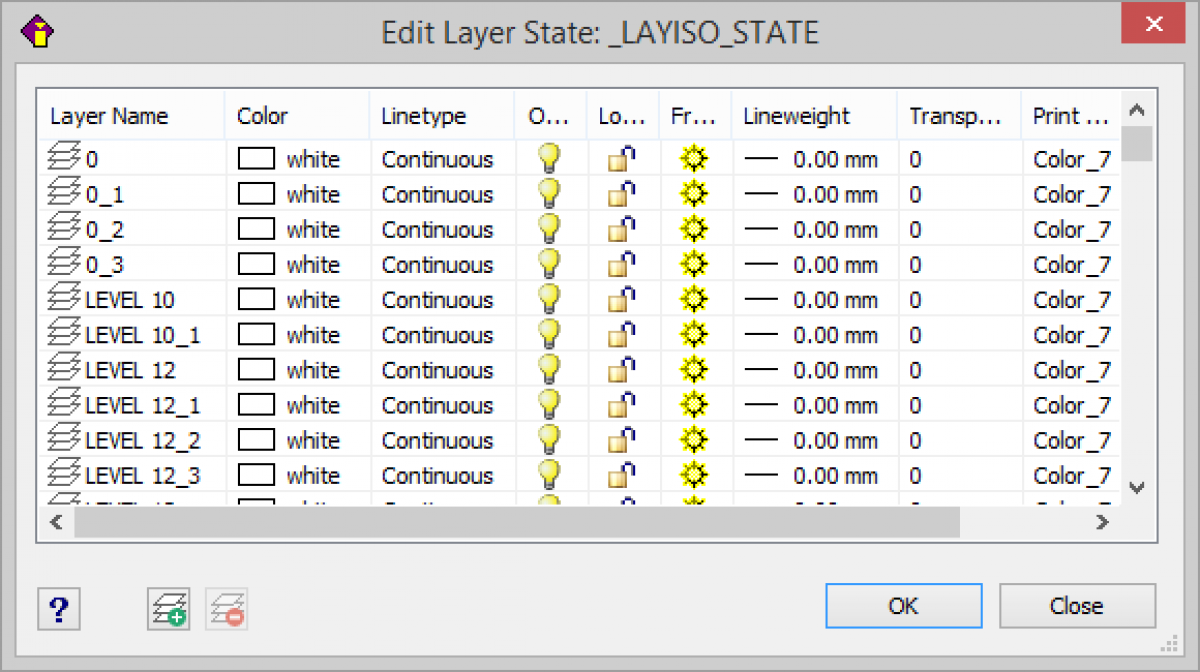This screenshot has width=1200, height=672.
Task: Click the lightbulb icon for LEVEL 12_2
Action: coord(548,440)
